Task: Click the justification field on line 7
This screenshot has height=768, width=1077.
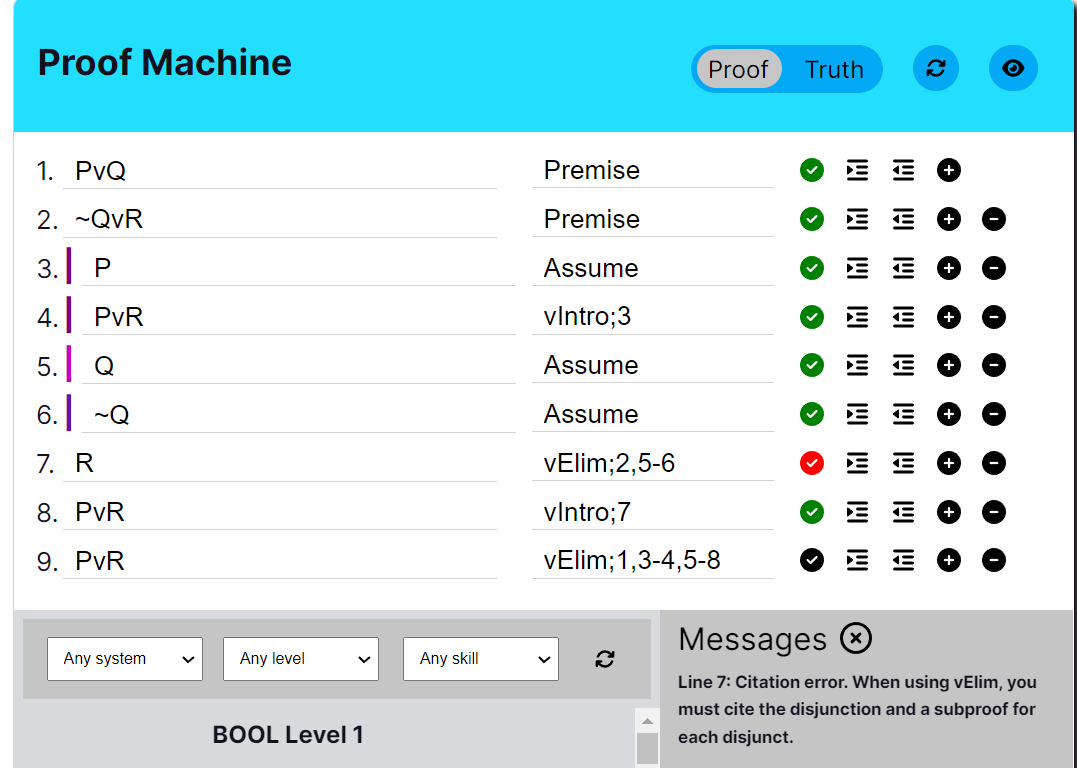Action: pyautogui.click(x=650, y=463)
